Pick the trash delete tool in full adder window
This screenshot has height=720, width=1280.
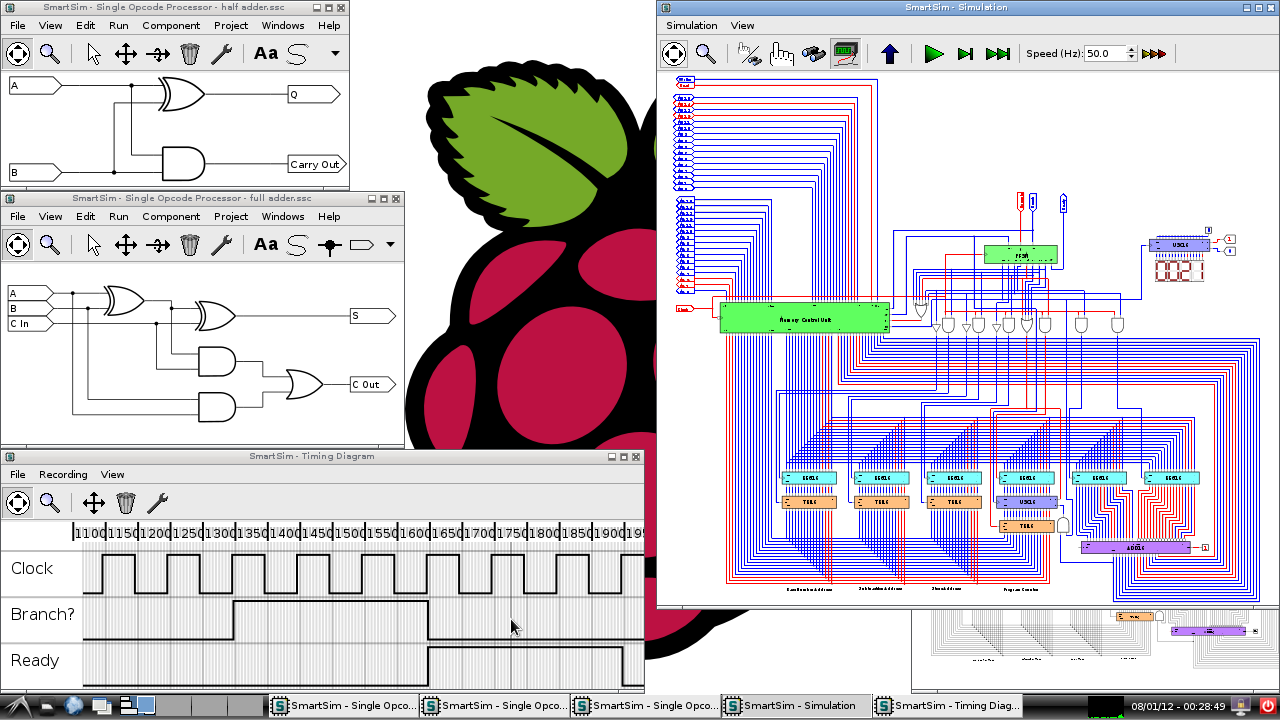click(x=190, y=244)
